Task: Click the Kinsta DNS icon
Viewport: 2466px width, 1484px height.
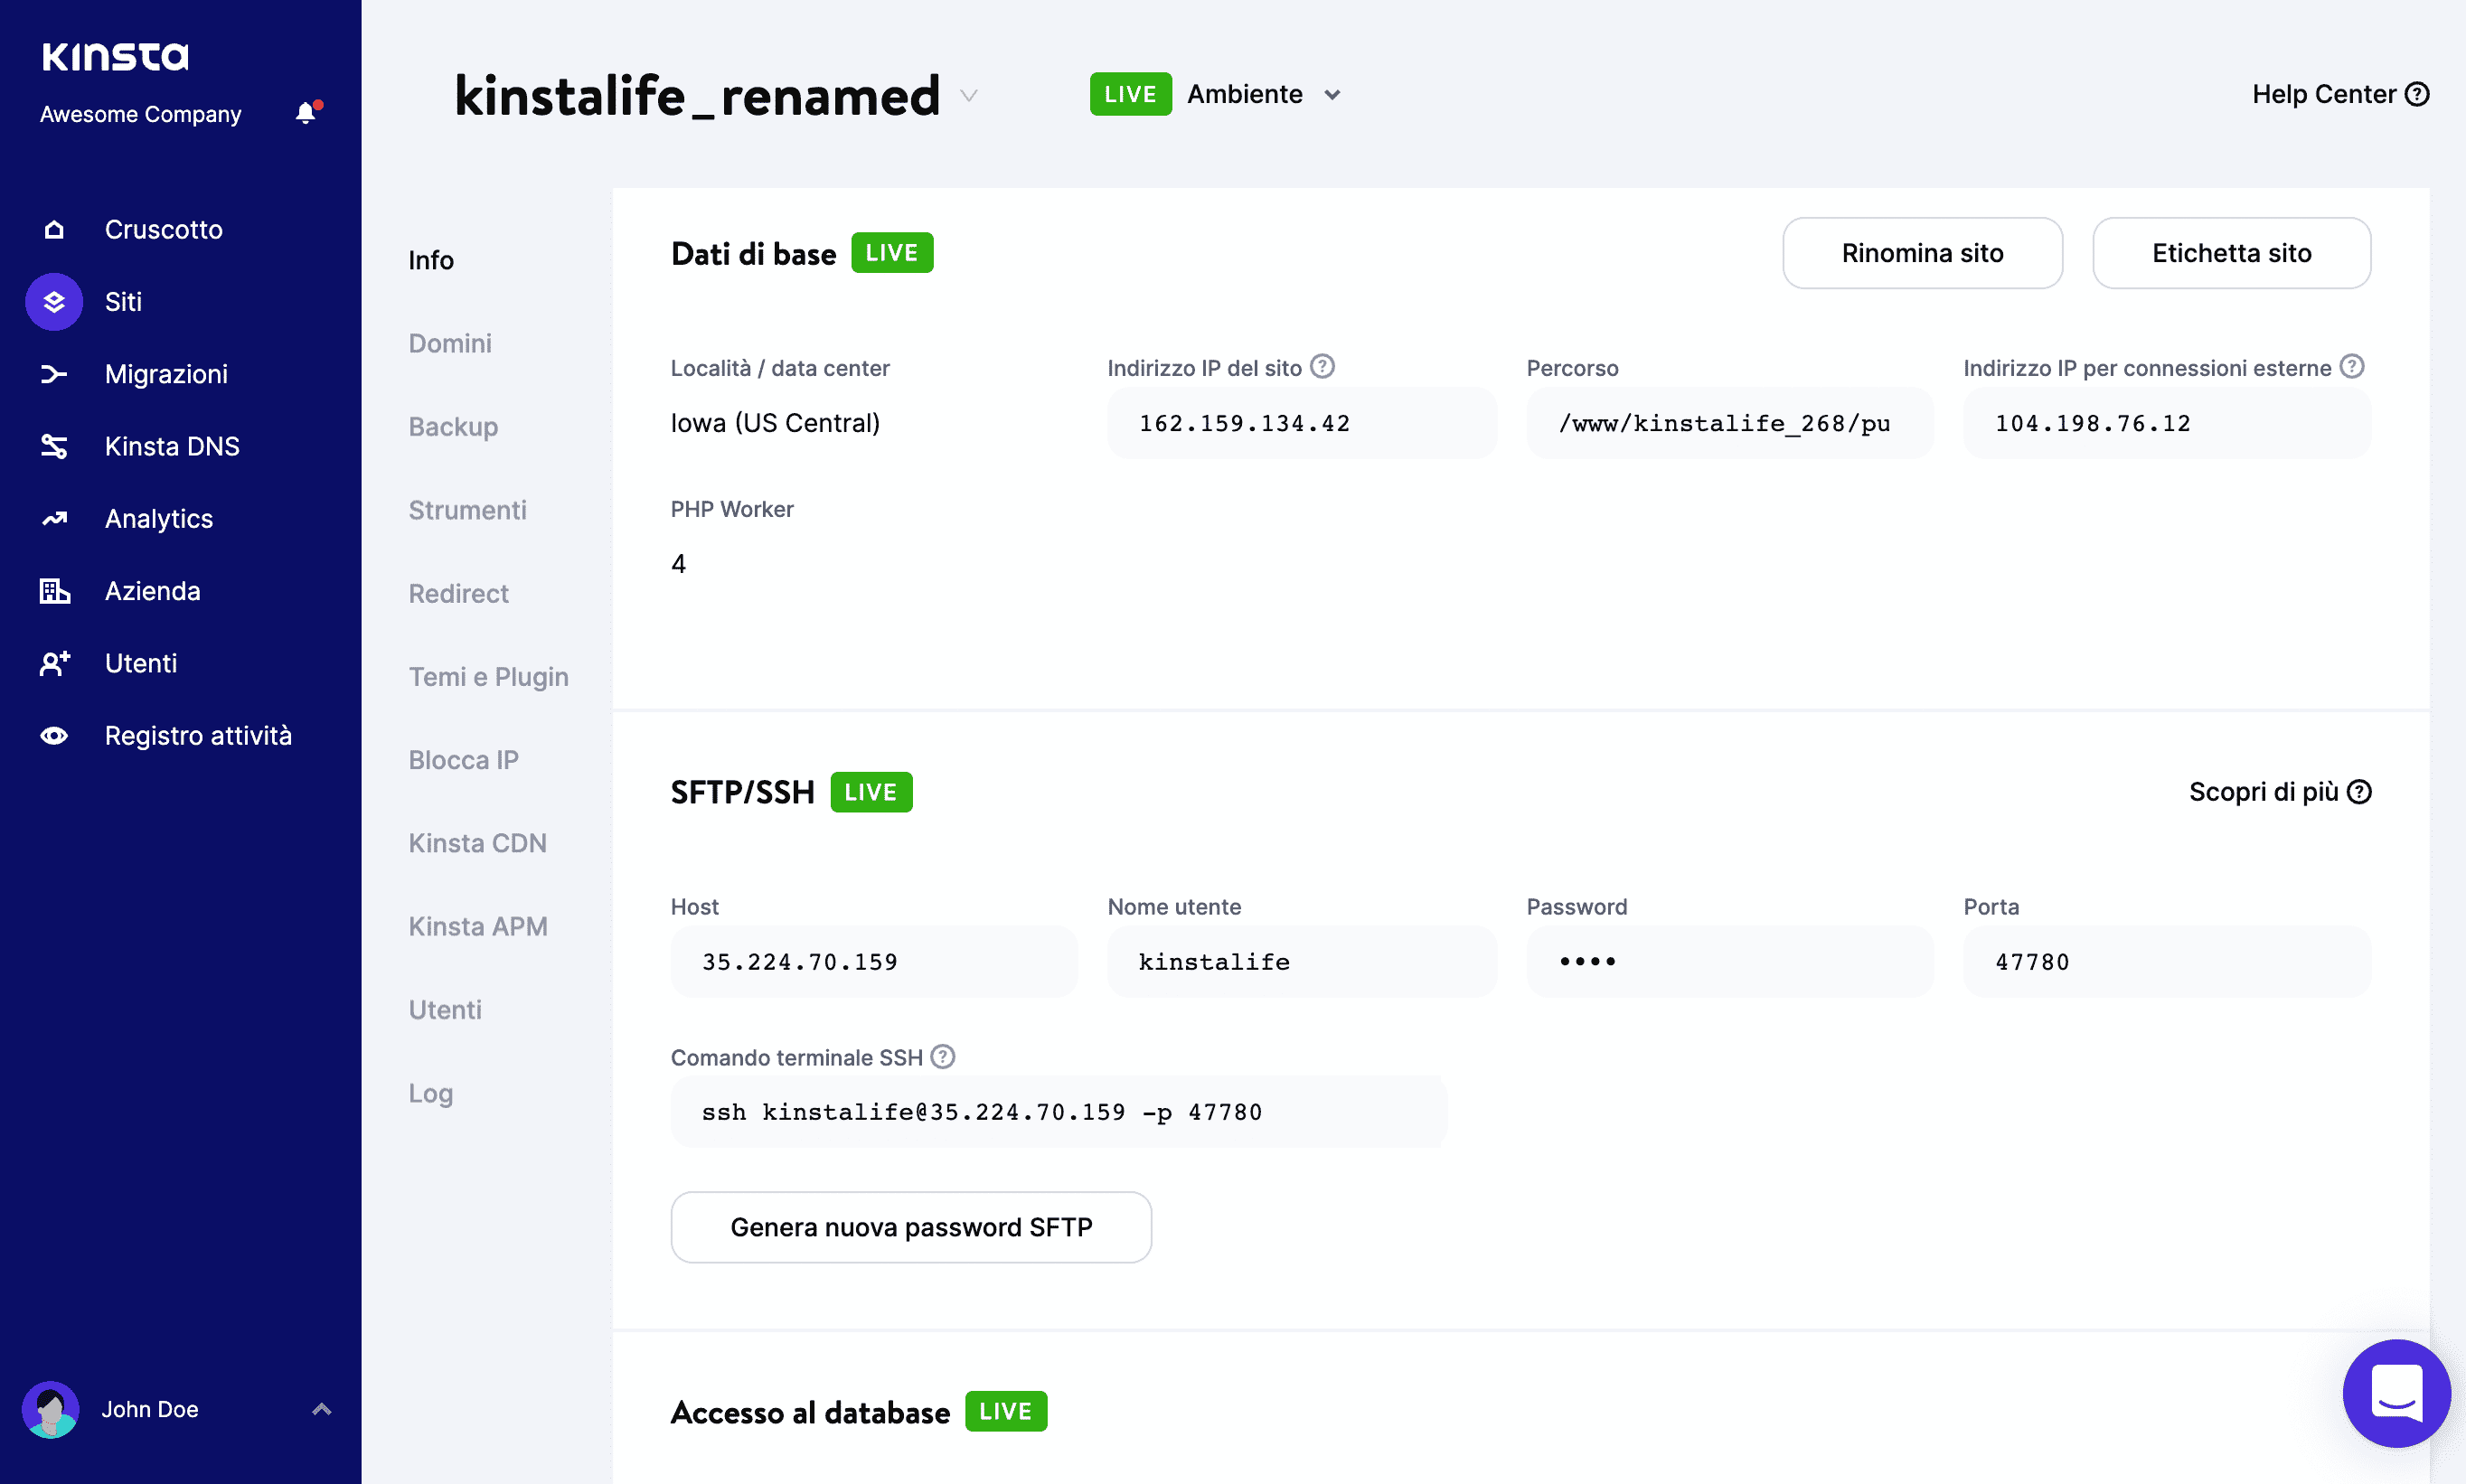Action: (54, 446)
